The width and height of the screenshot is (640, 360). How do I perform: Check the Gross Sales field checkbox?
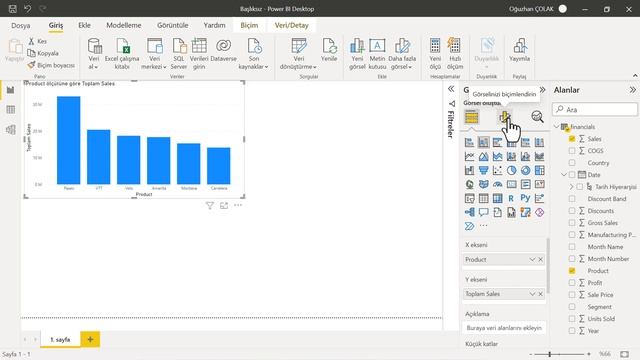point(572,223)
